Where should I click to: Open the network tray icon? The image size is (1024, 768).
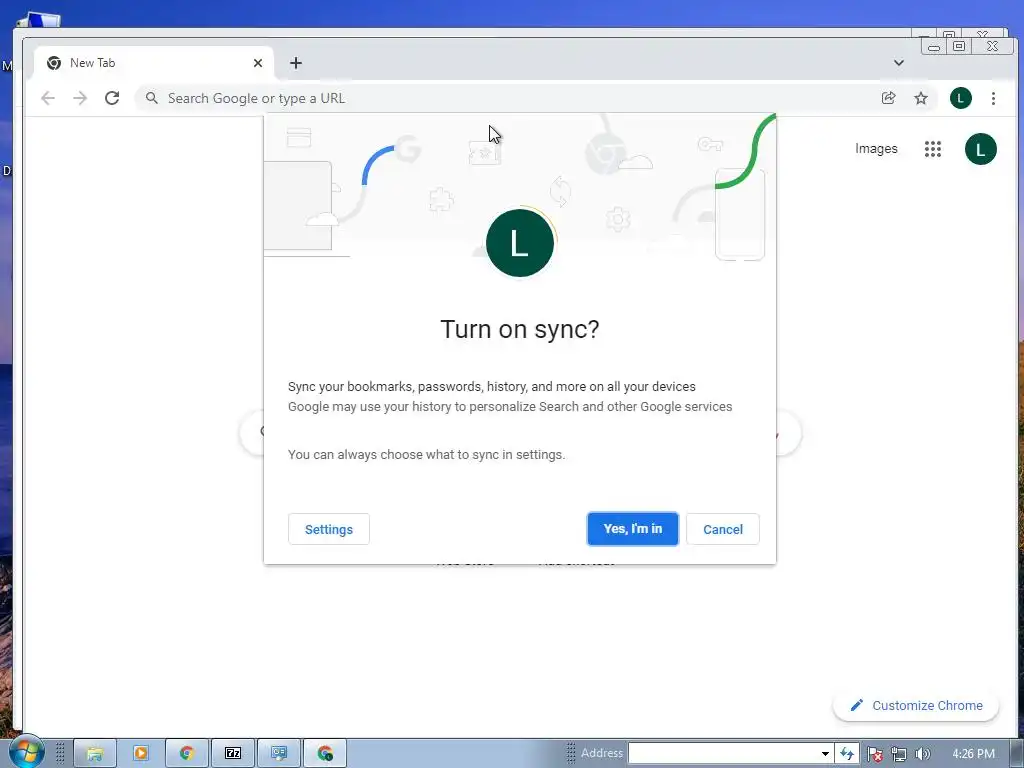tap(899, 754)
